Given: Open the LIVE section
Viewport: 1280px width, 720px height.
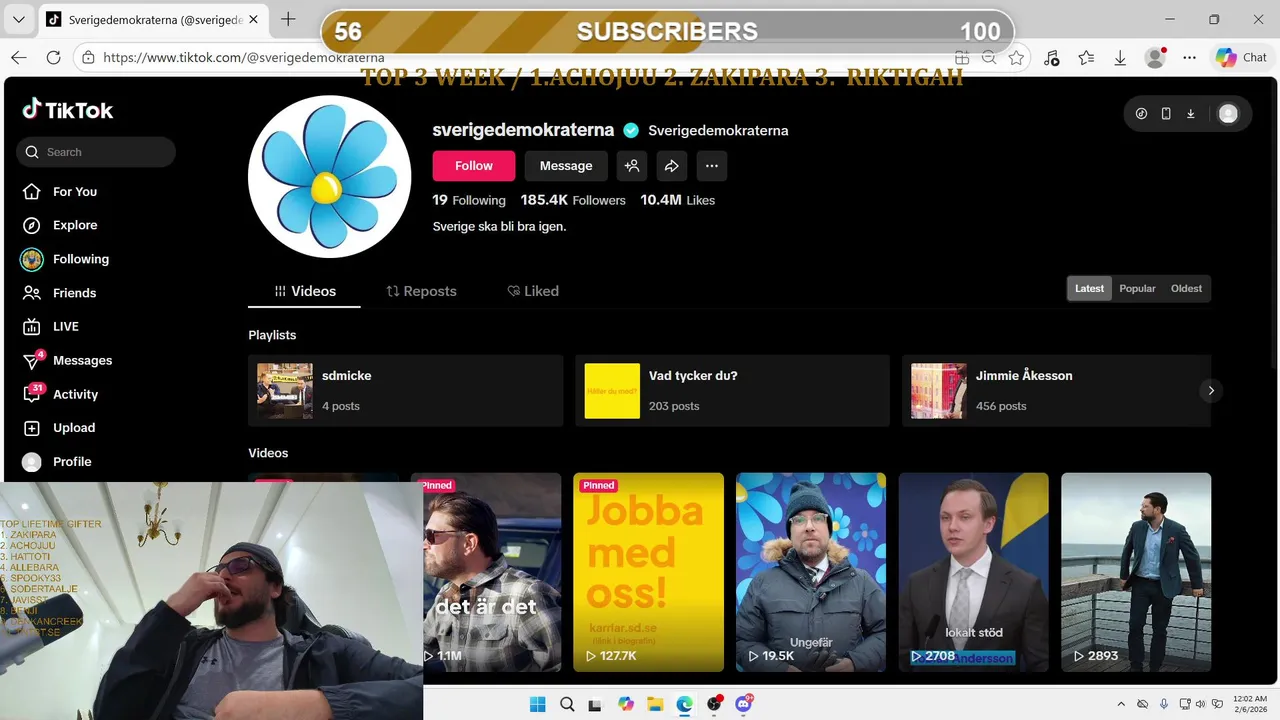Looking at the screenshot, I should [51, 326].
